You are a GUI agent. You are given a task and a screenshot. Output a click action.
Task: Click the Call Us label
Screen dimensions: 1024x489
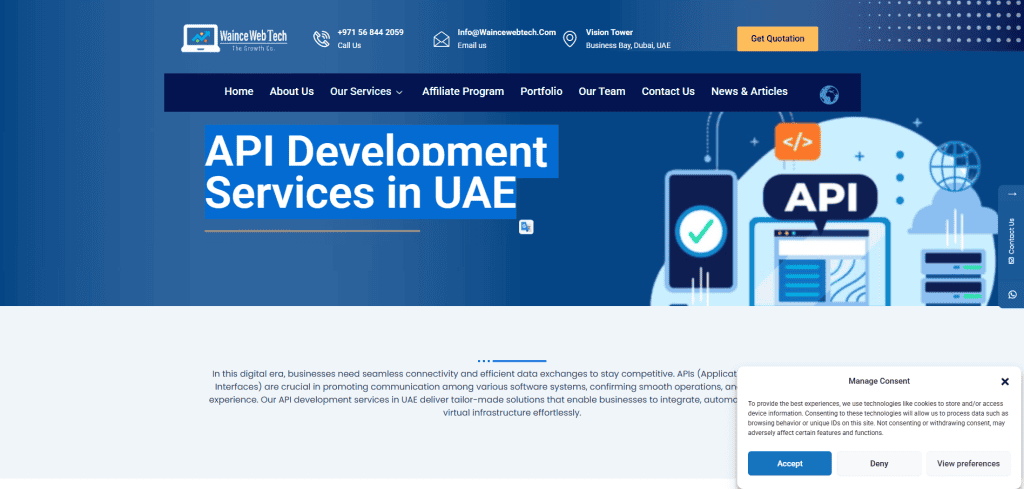point(349,46)
